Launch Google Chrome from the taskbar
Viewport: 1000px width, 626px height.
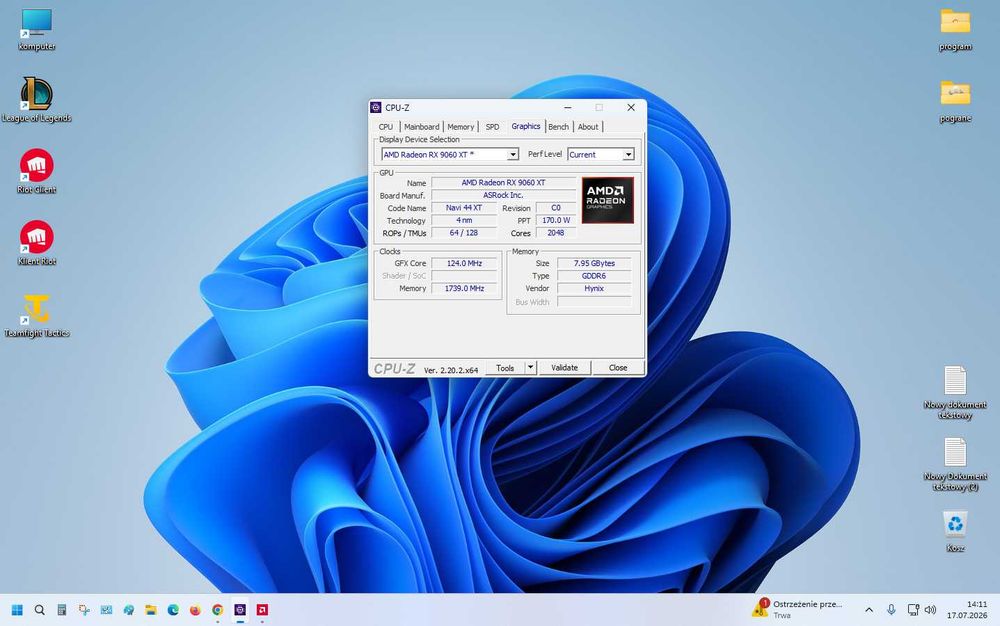coord(217,610)
